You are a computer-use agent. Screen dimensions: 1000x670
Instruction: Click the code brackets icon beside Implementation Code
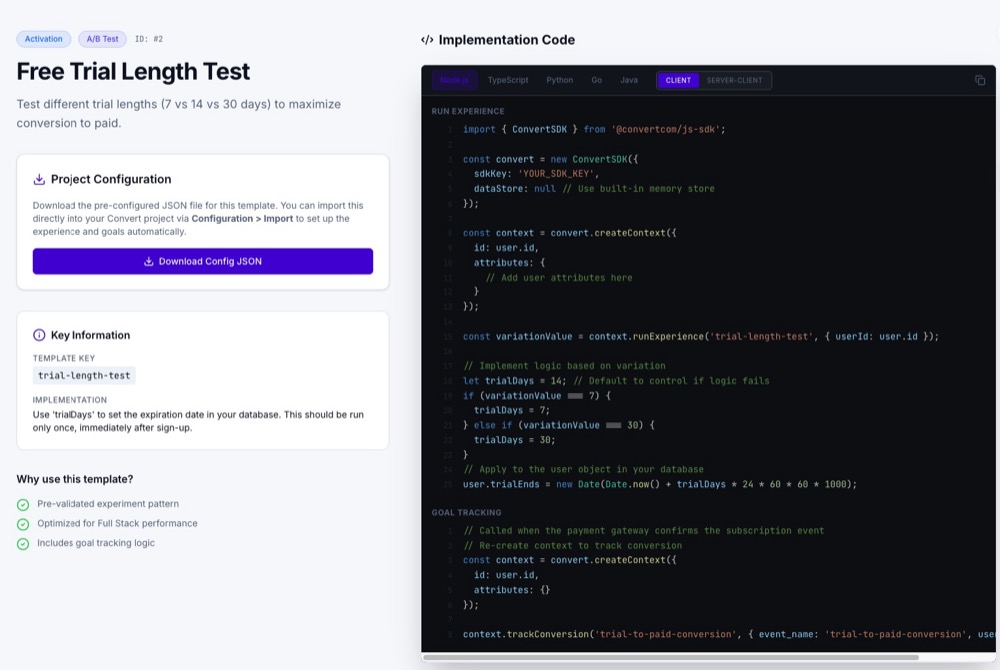(427, 40)
